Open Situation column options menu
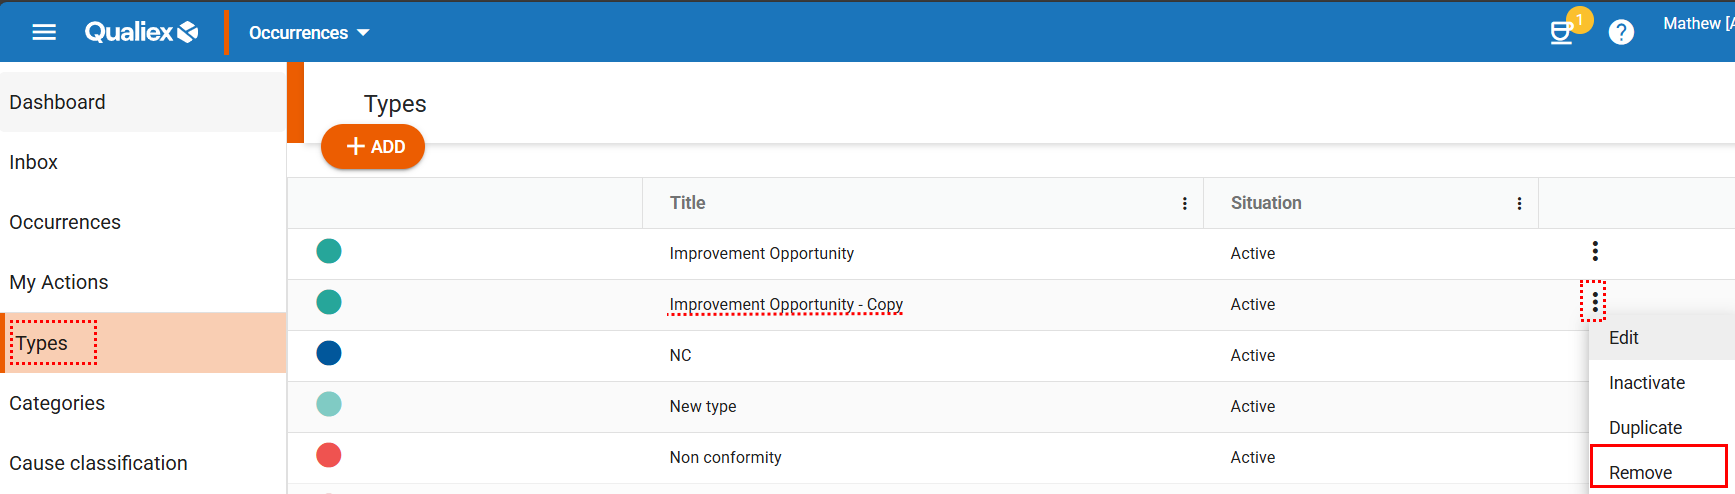The image size is (1735, 494). [x=1519, y=204]
